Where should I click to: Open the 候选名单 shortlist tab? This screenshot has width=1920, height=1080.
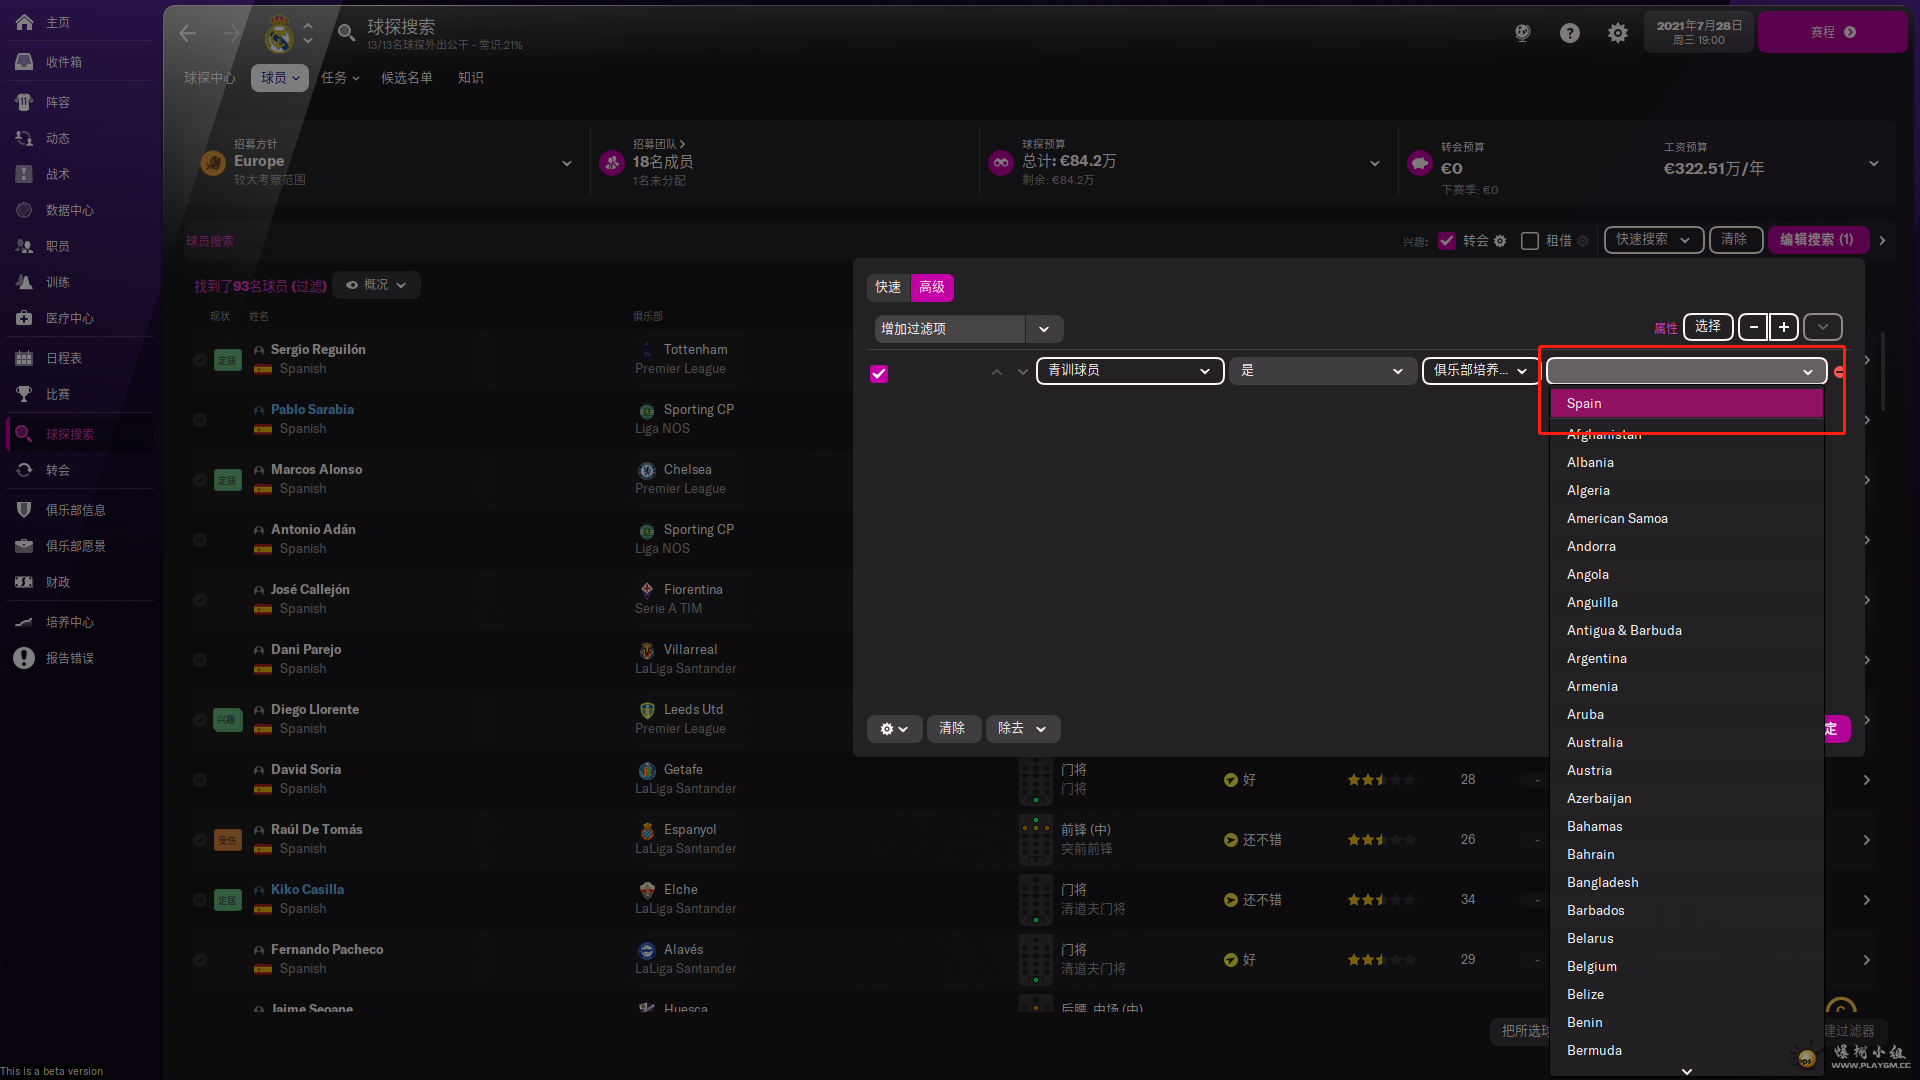[x=407, y=78]
